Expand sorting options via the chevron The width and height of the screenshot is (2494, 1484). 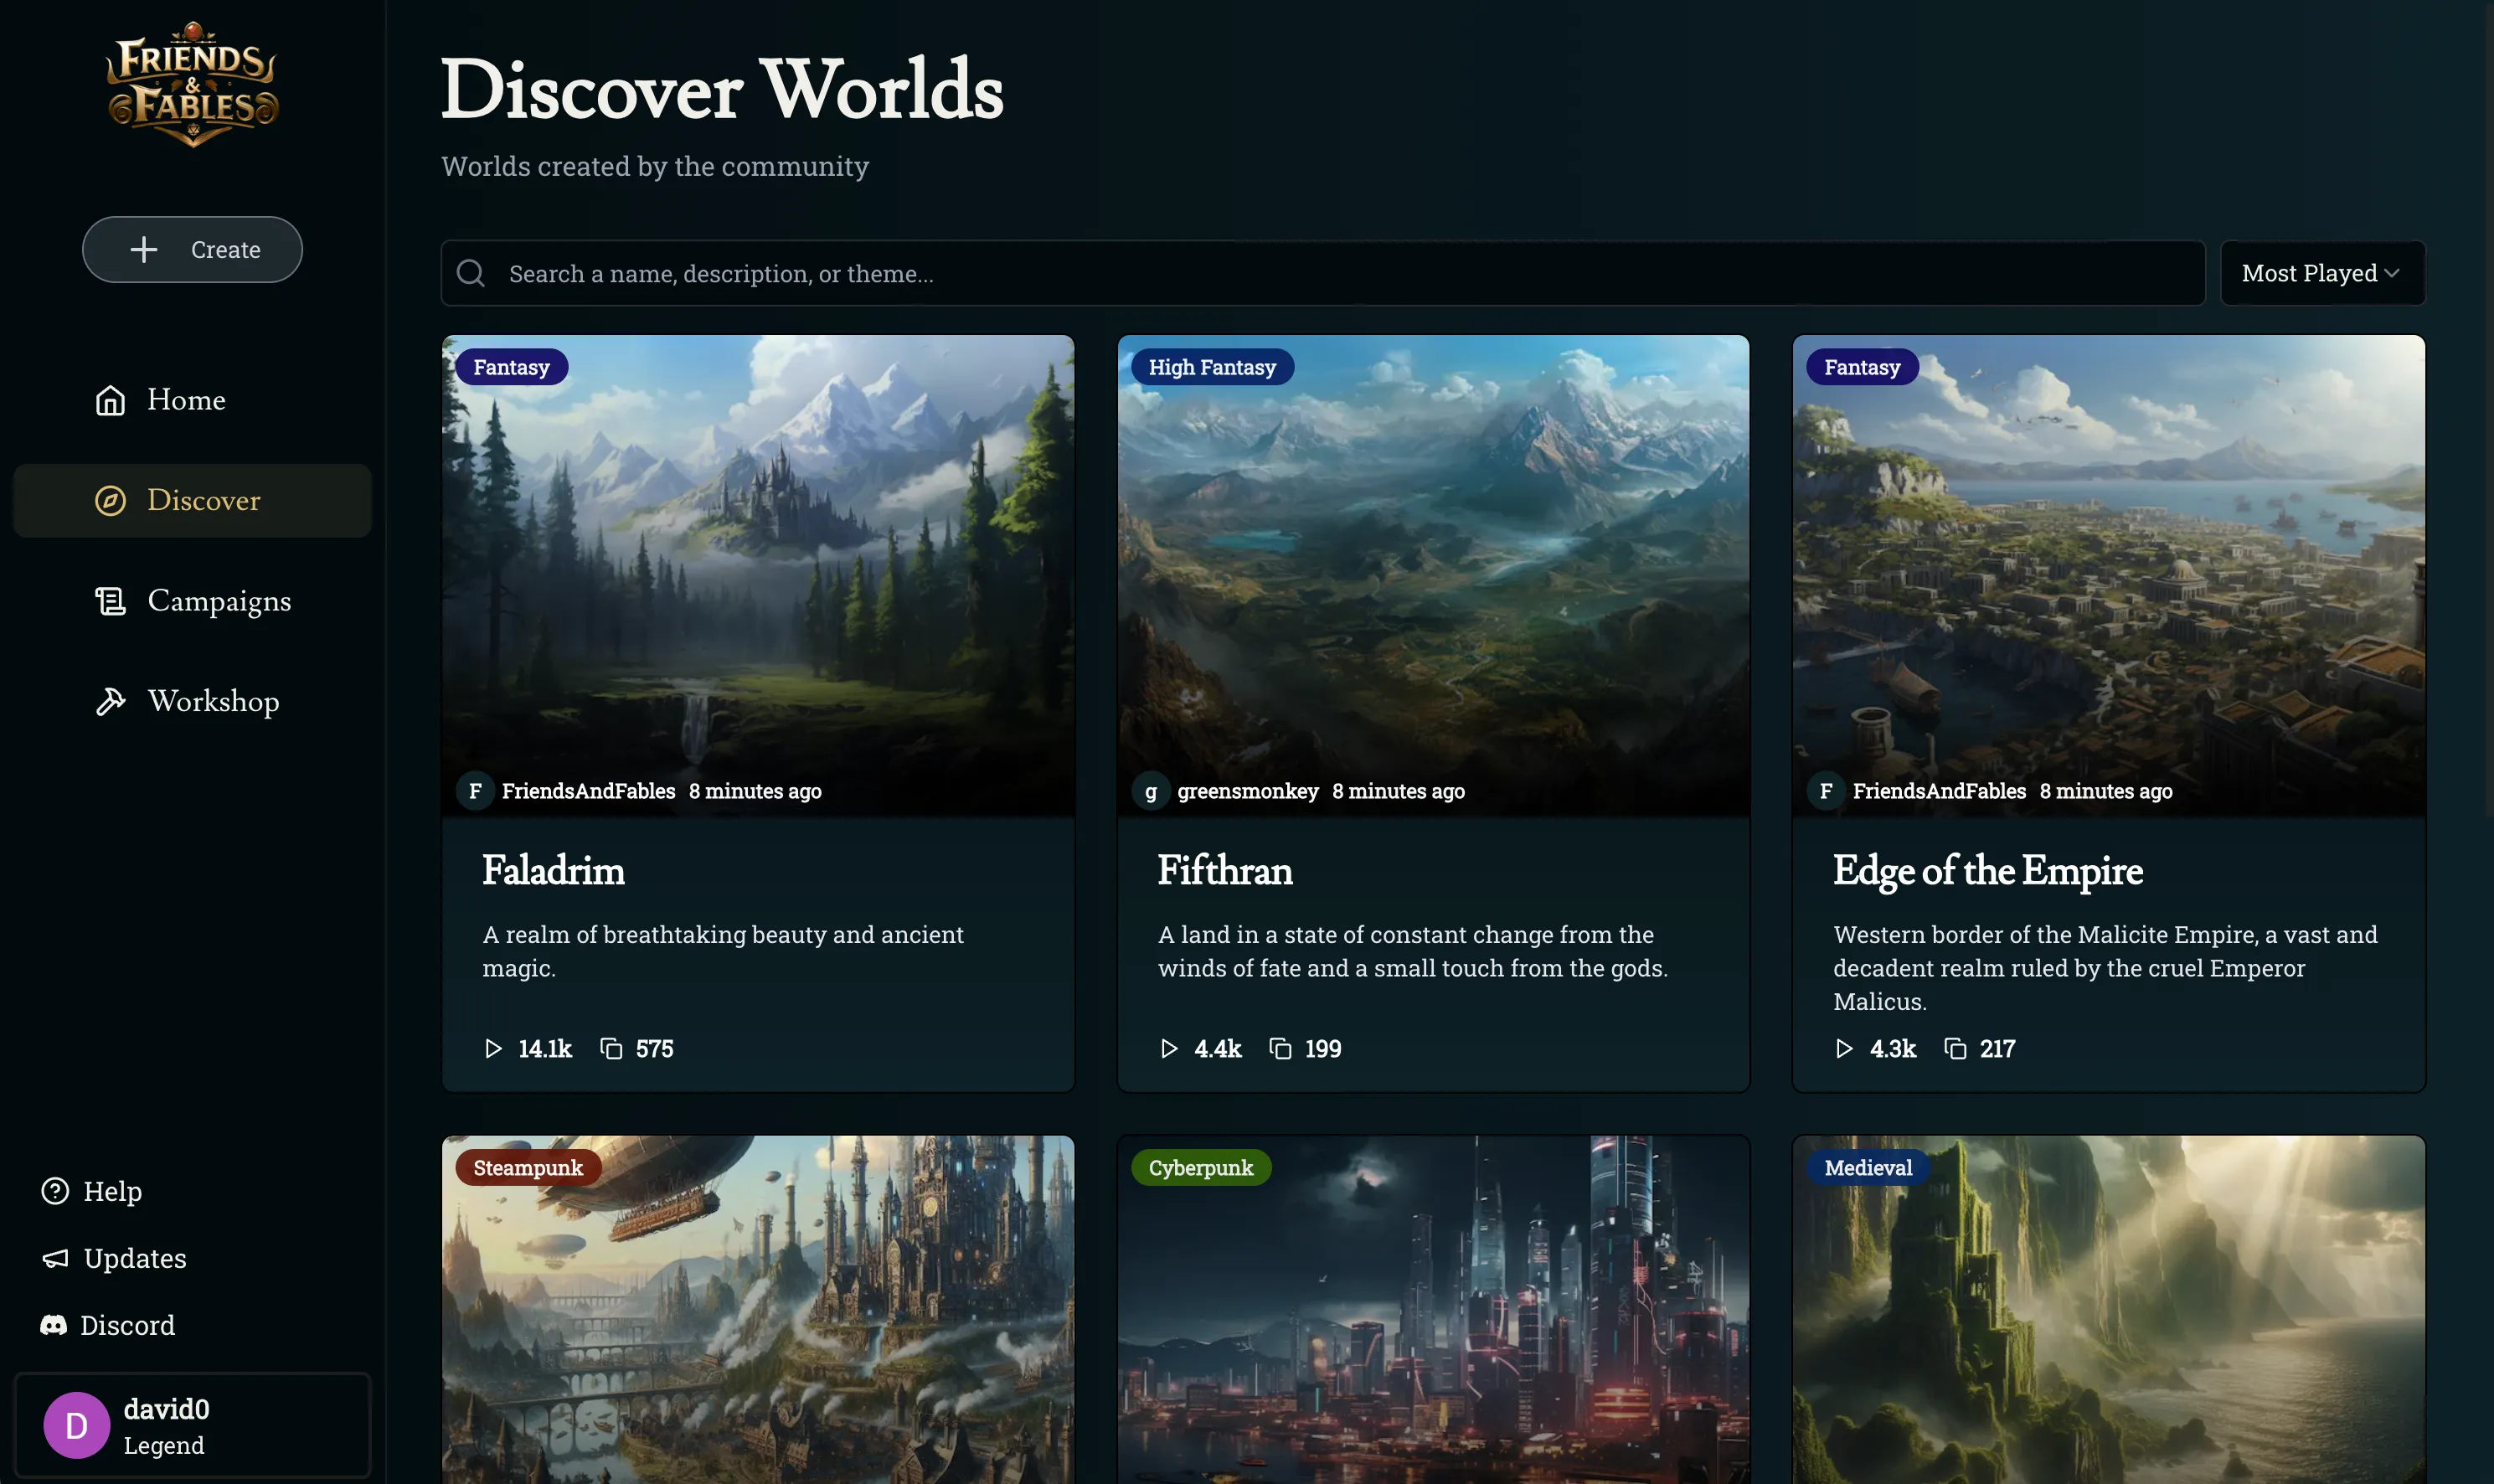tap(2394, 273)
